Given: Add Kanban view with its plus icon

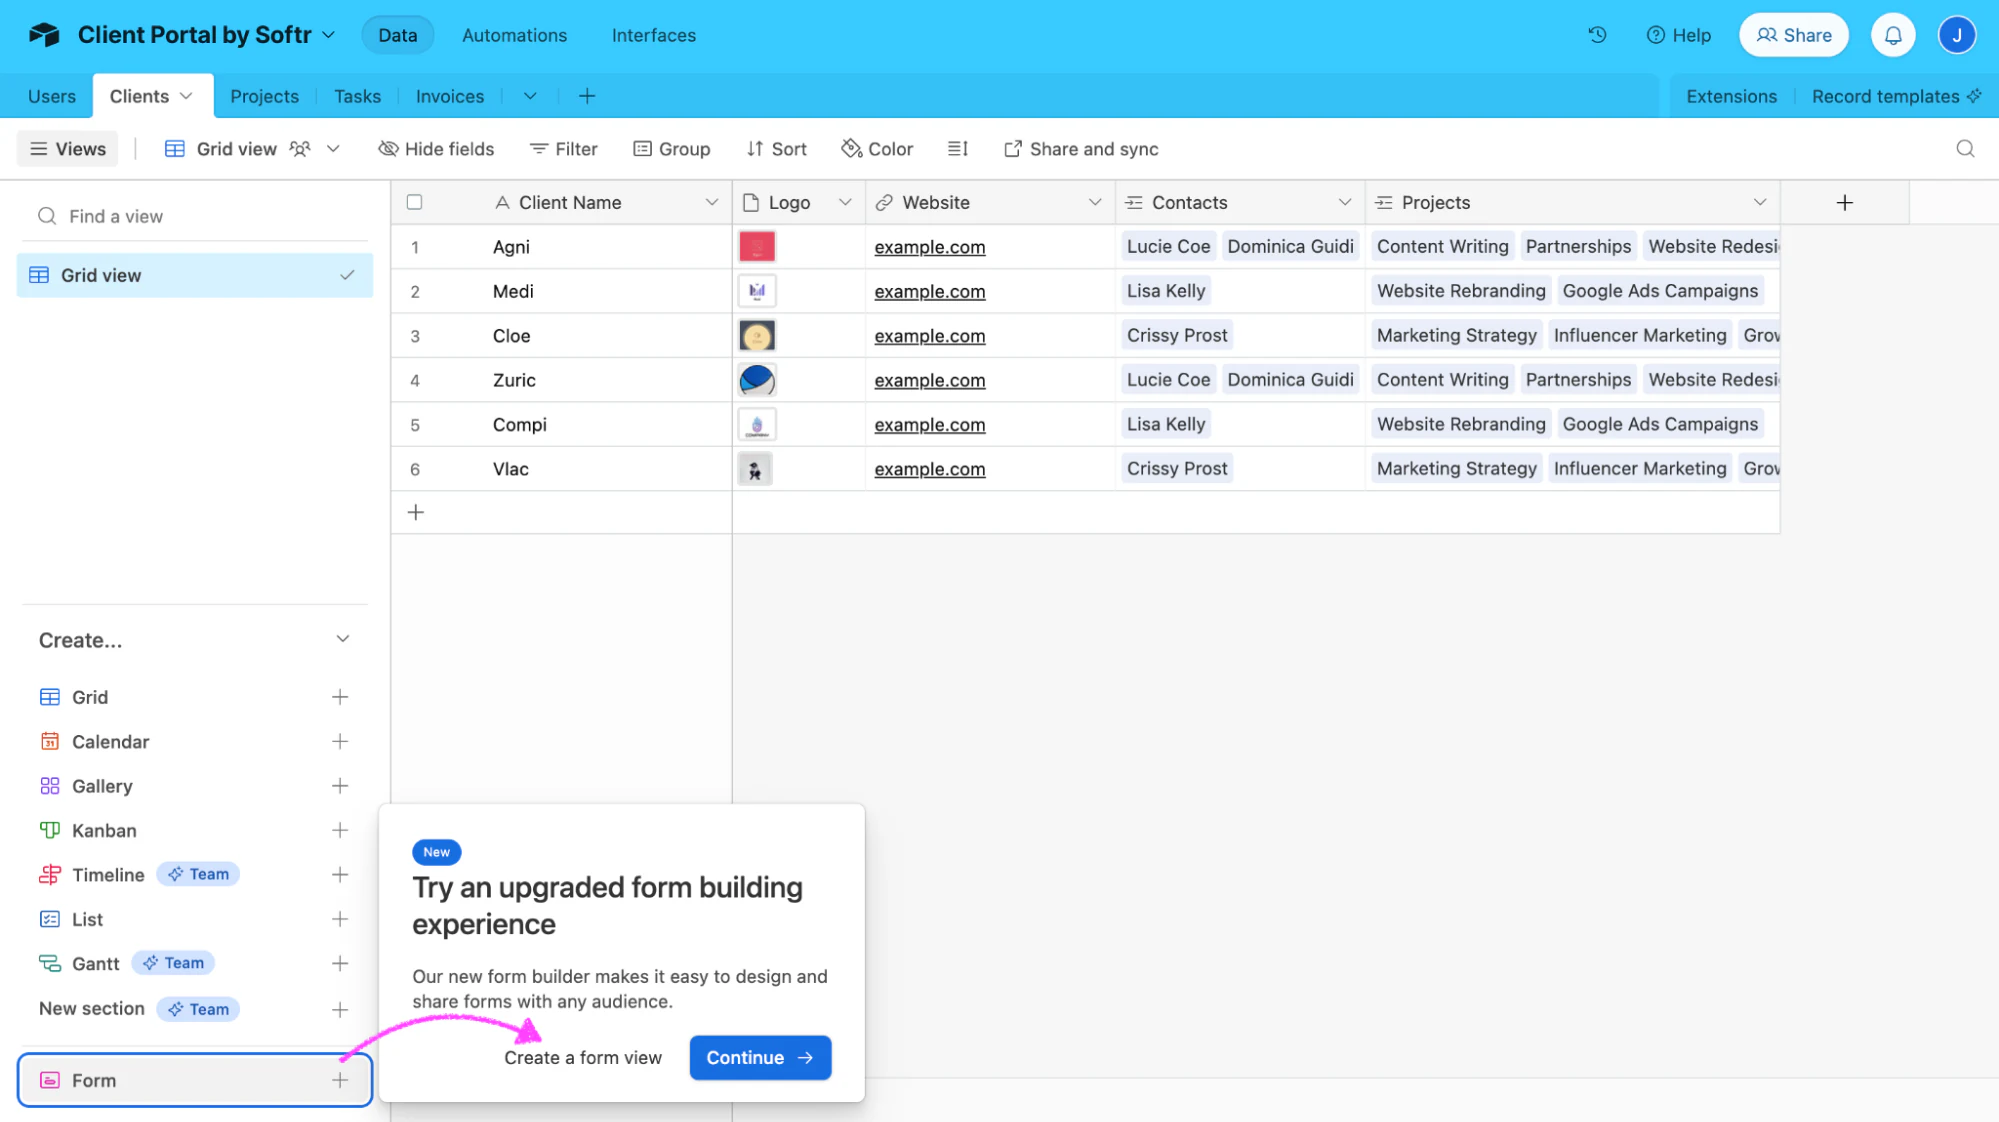Looking at the screenshot, I should click(x=340, y=830).
